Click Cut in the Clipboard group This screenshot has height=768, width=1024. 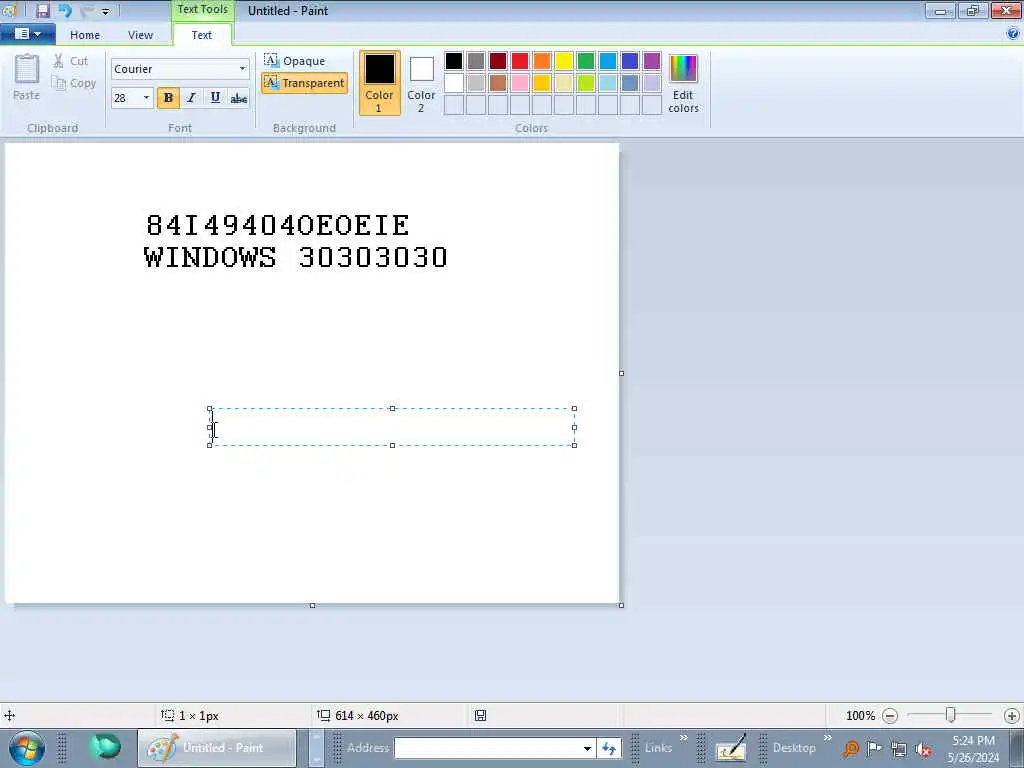(x=71, y=61)
